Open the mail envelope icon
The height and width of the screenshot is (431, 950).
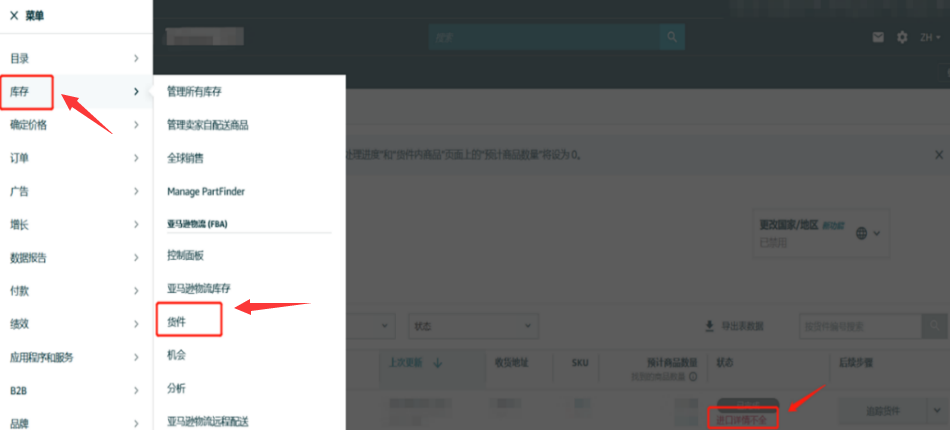click(x=878, y=37)
